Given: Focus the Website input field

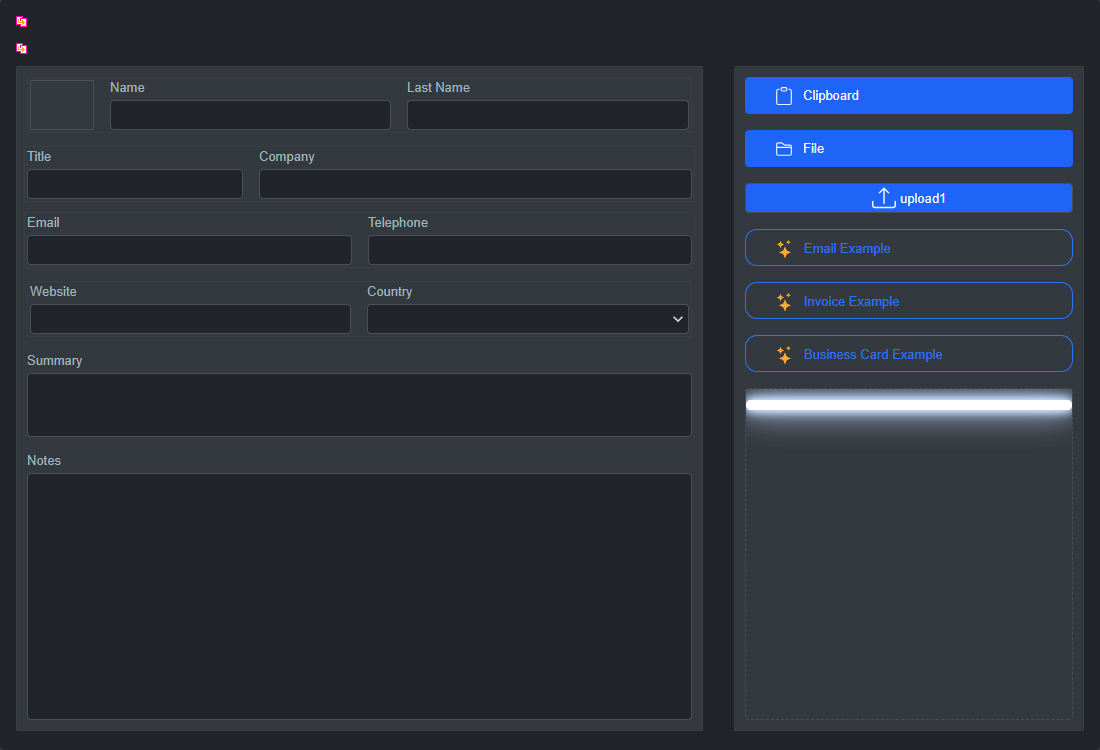Looking at the screenshot, I should point(190,319).
